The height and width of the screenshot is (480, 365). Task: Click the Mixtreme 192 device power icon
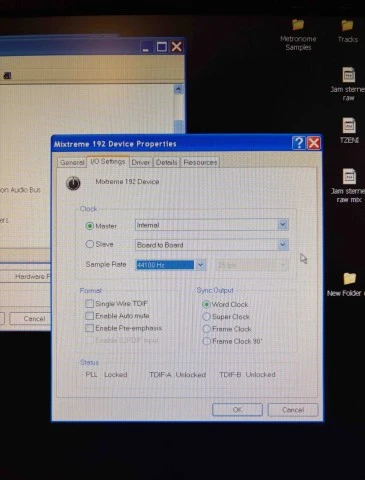pos(73,183)
